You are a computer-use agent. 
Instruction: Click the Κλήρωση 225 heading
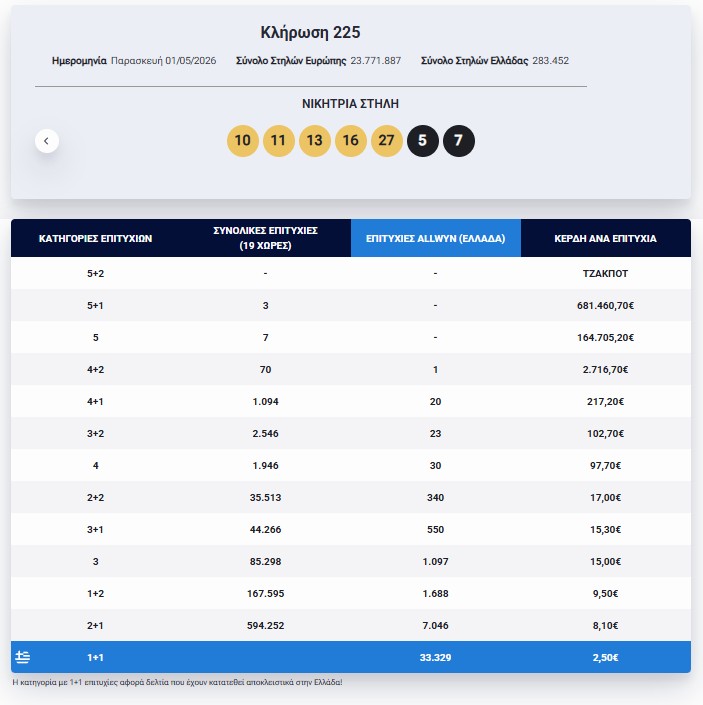(310, 32)
